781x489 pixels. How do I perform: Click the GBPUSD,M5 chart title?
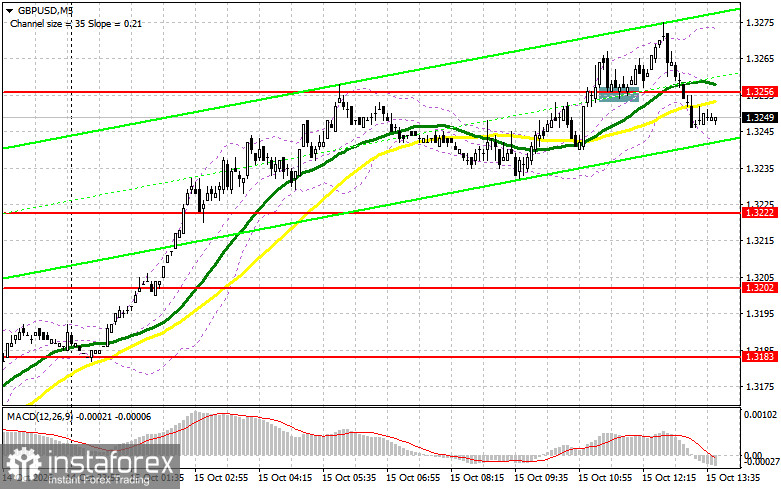point(45,10)
